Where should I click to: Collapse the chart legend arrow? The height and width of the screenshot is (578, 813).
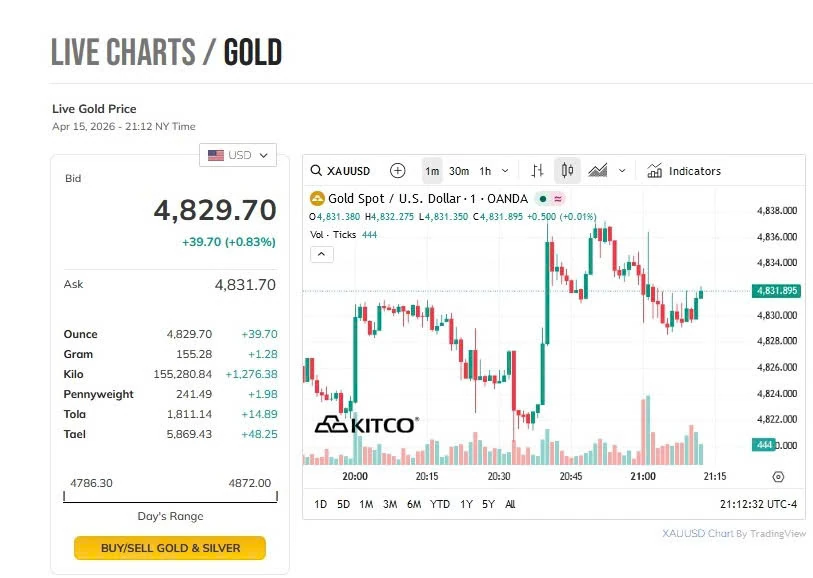click(x=323, y=254)
